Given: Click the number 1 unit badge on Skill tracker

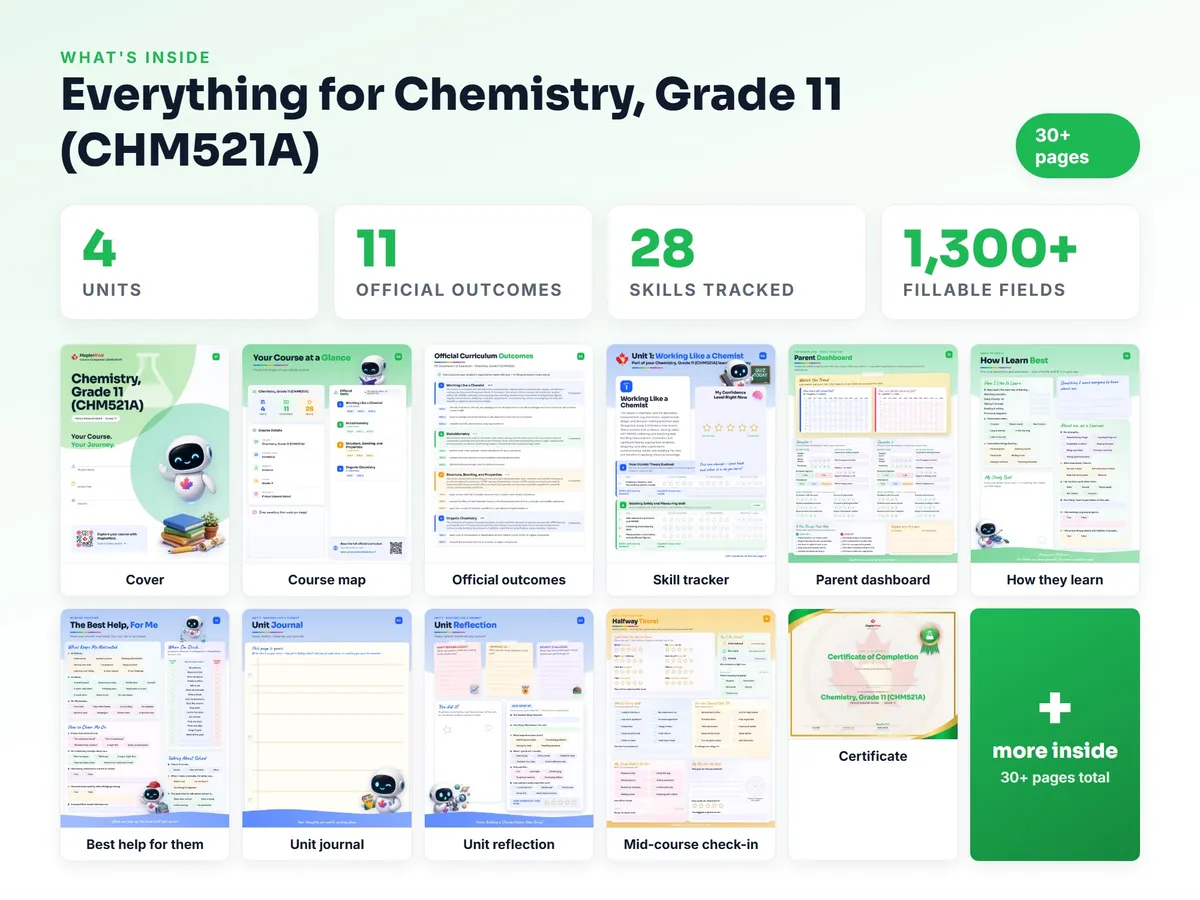Looking at the screenshot, I should (626, 385).
